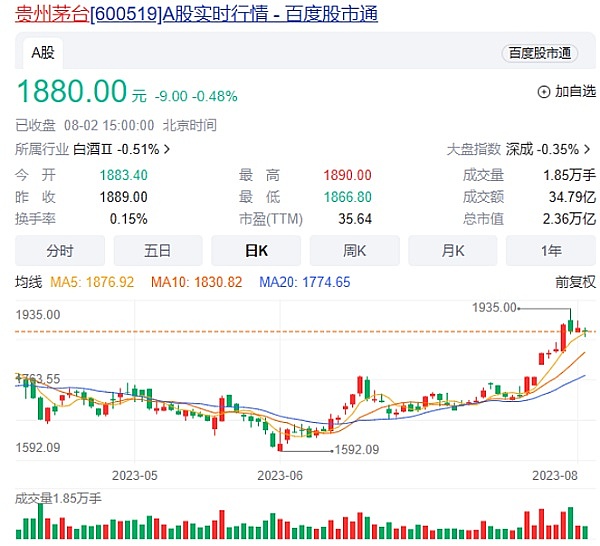The height and width of the screenshot is (546, 600).
Task: Click the 1880.00 current price
Action: click(x=72, y=91)
